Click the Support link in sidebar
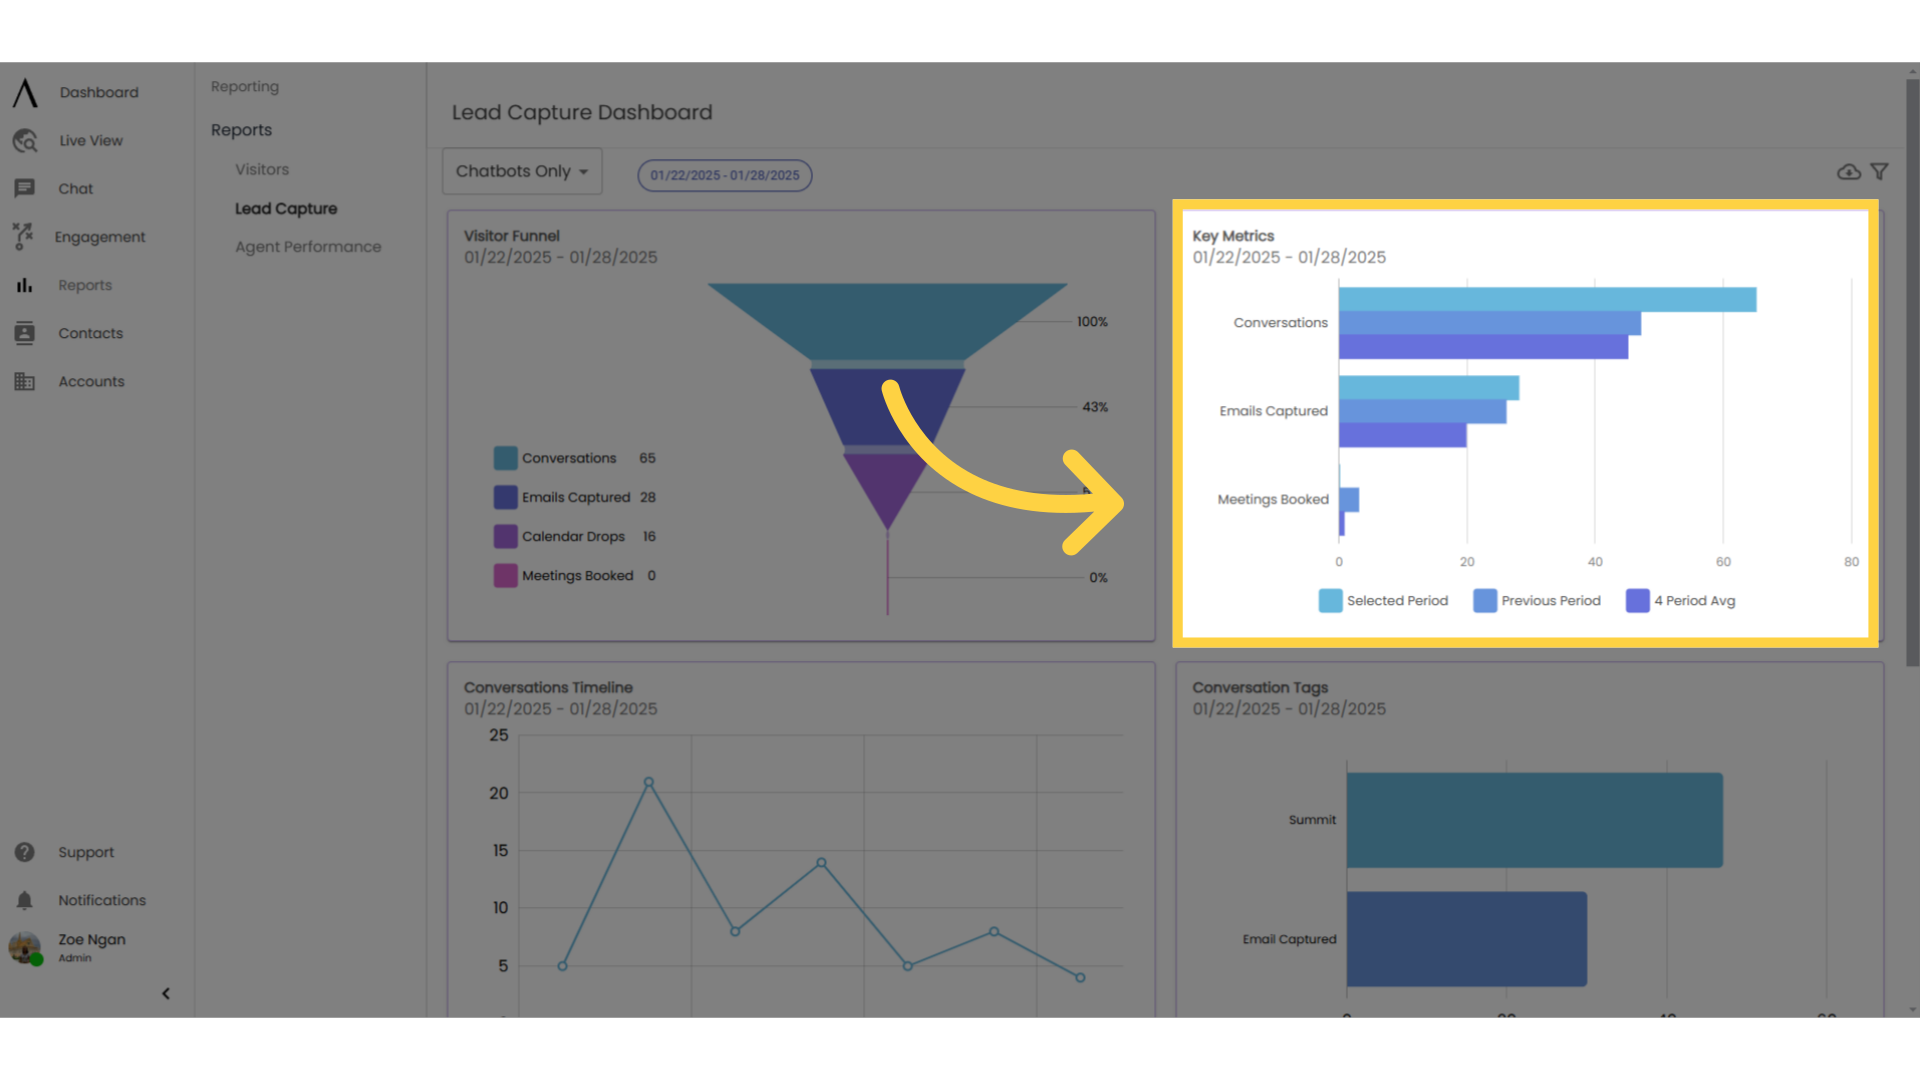 tap(84, 852)
